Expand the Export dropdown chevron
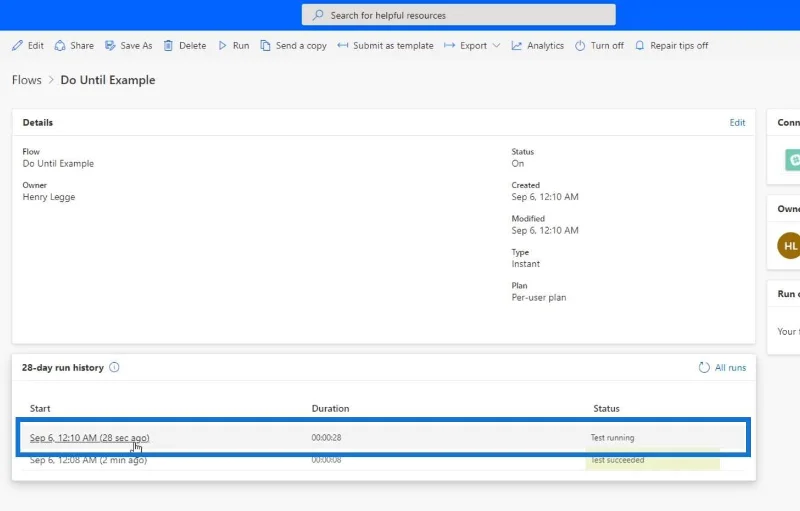Viewport: 800px width, 511px height. (496, 45)
